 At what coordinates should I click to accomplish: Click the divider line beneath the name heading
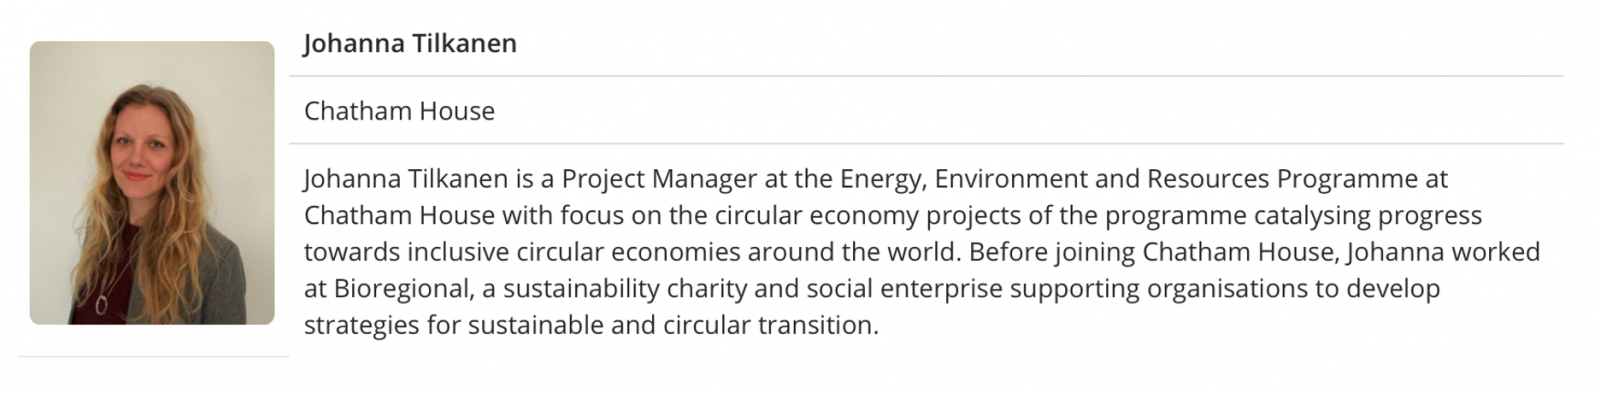pos(926,76)
